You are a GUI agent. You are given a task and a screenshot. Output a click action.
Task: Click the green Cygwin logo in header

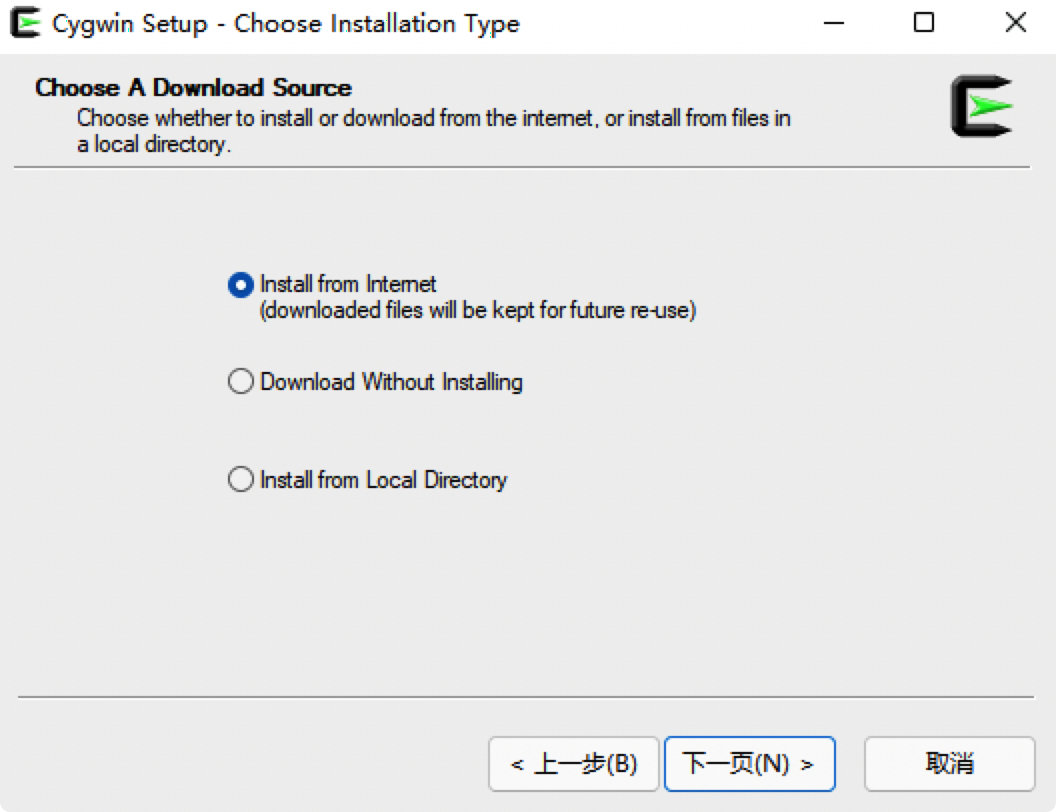982,106
